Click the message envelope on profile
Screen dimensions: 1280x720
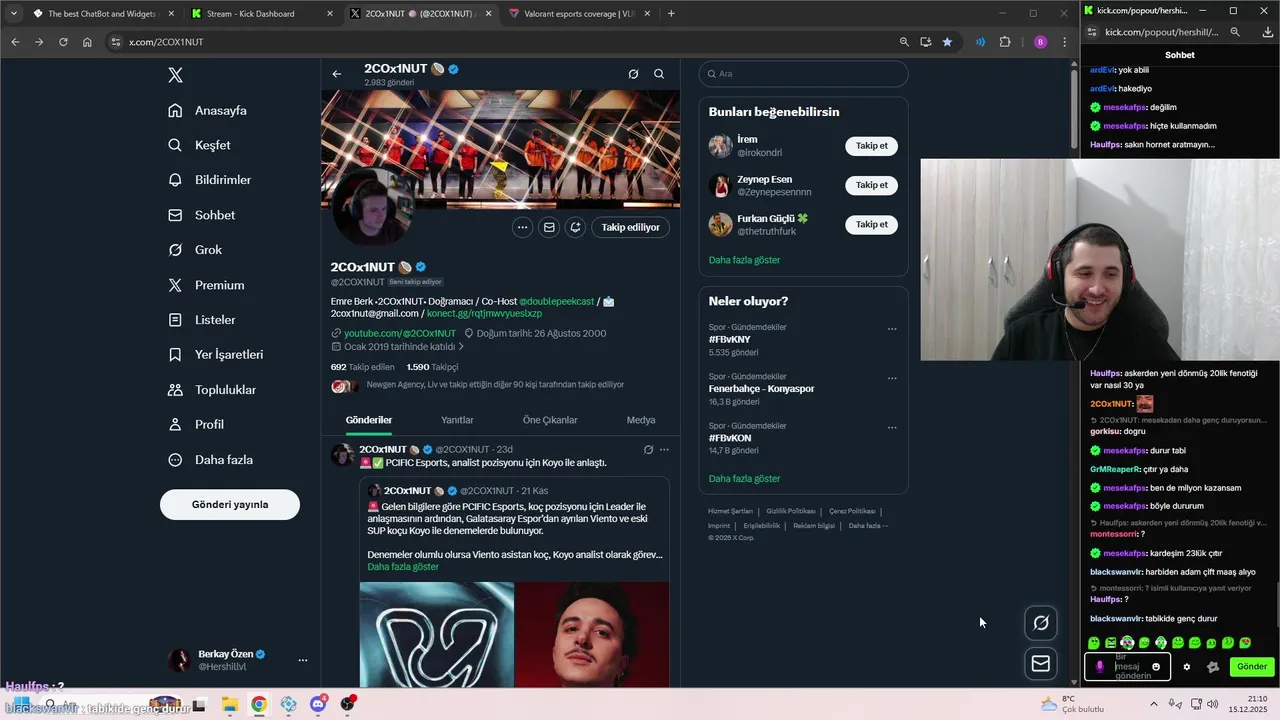[x=549, y=227]
